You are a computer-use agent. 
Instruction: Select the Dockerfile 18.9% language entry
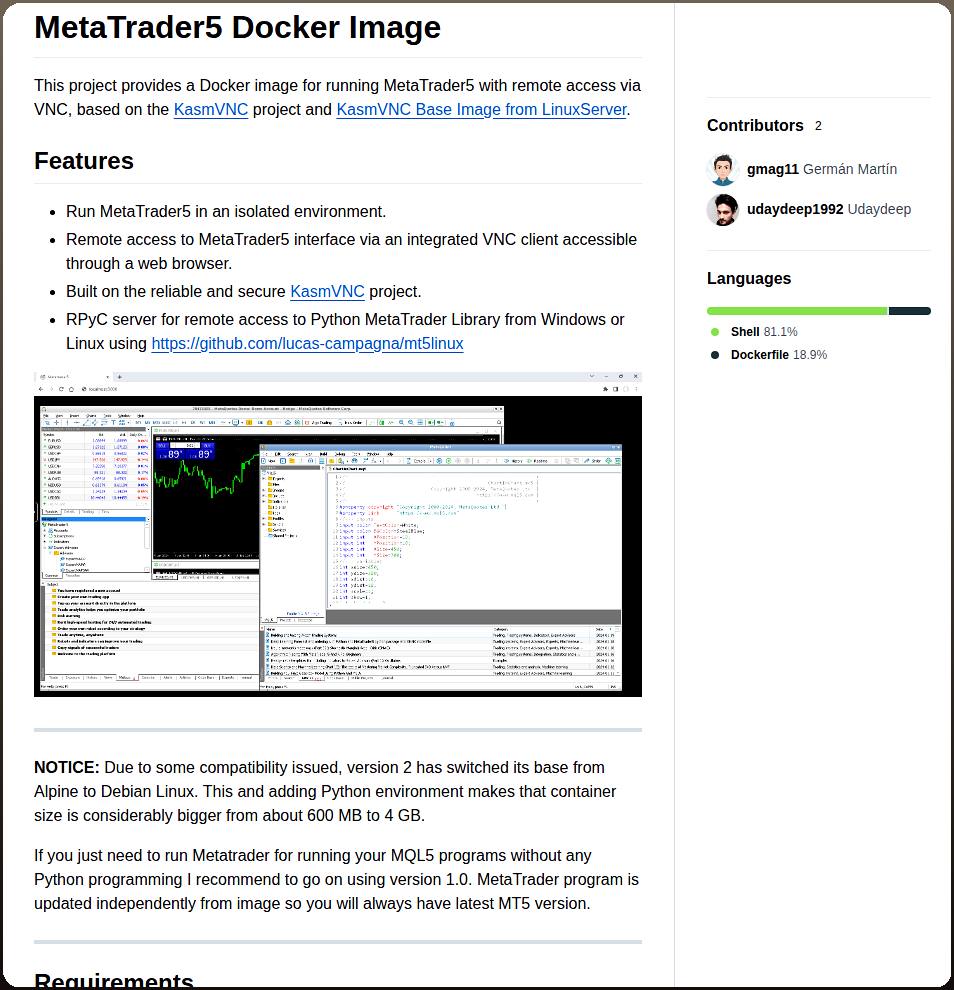[778, 355]
